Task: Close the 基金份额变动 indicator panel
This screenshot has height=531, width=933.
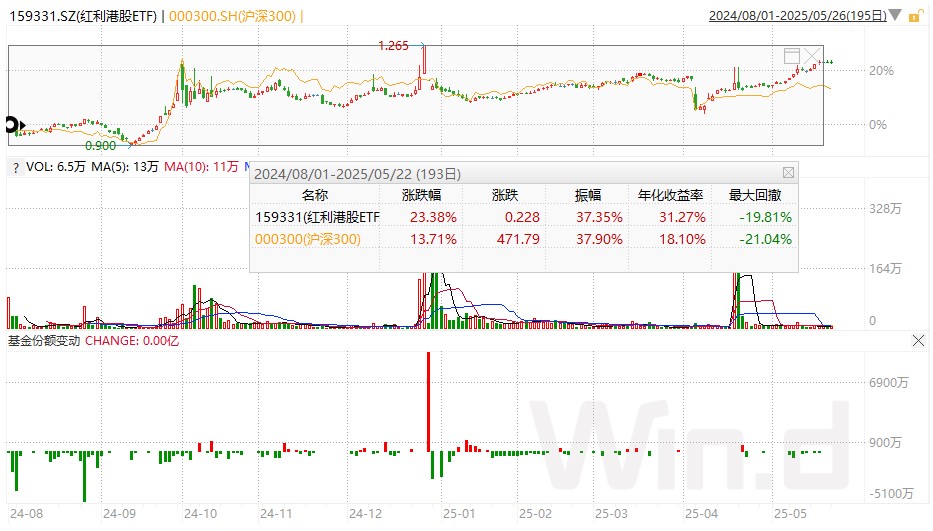Action: pyautogui.click(x=918, y=341)
